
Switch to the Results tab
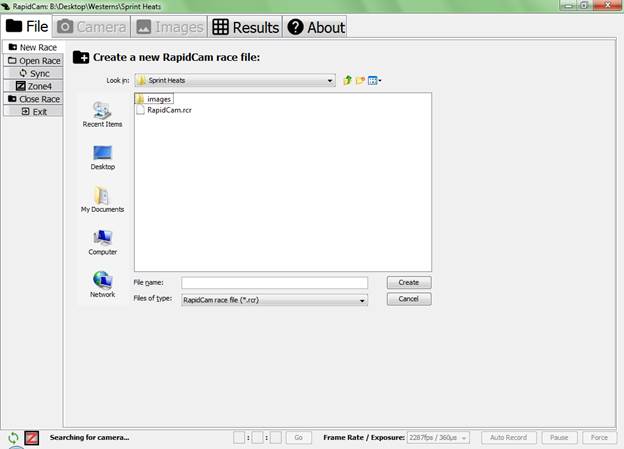[245, 27]
